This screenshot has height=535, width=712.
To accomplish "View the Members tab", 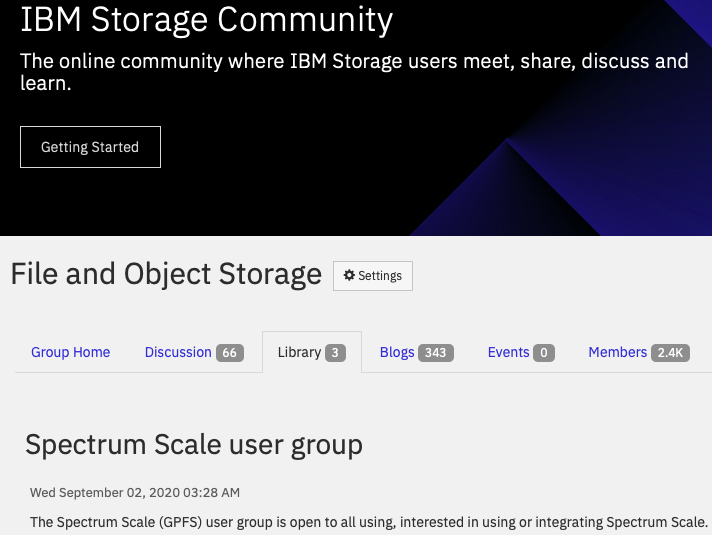I will pyautogui.click(x=639, y=352).
